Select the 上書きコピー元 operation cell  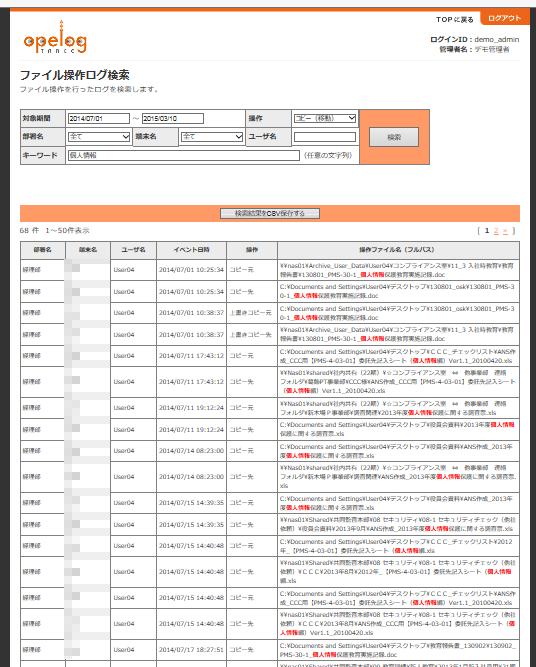251,313
